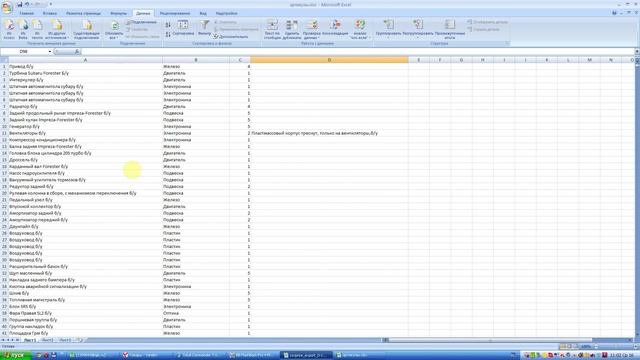Import data with 'Из текста' icon

(x=37, y=30)
